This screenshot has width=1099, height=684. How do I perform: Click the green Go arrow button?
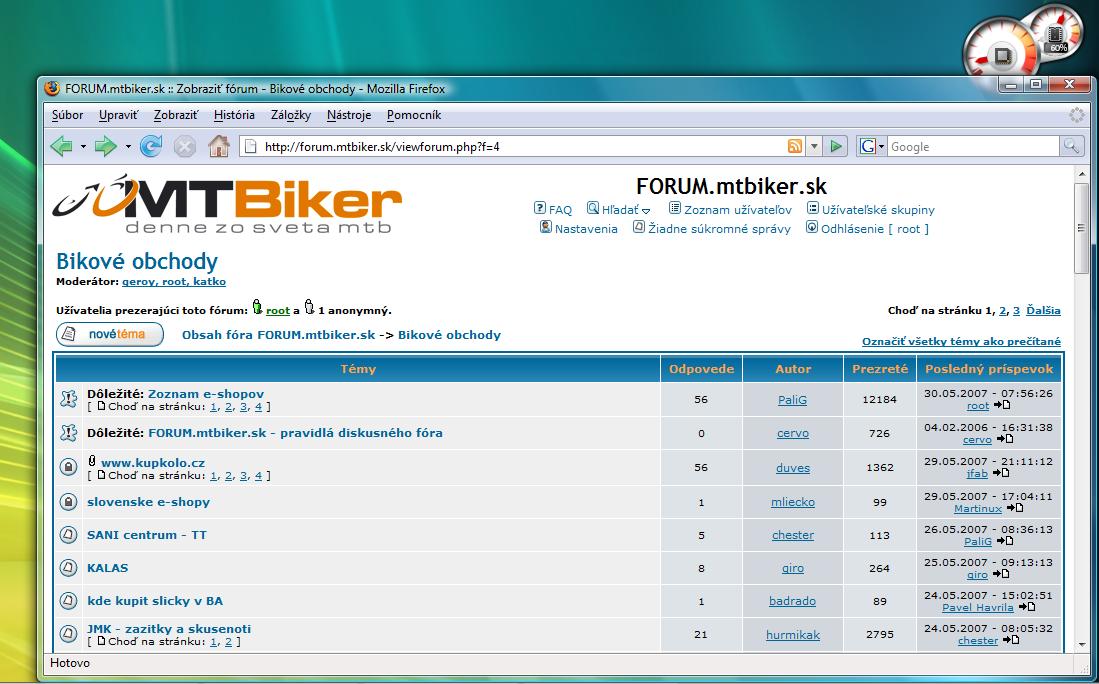837,147
